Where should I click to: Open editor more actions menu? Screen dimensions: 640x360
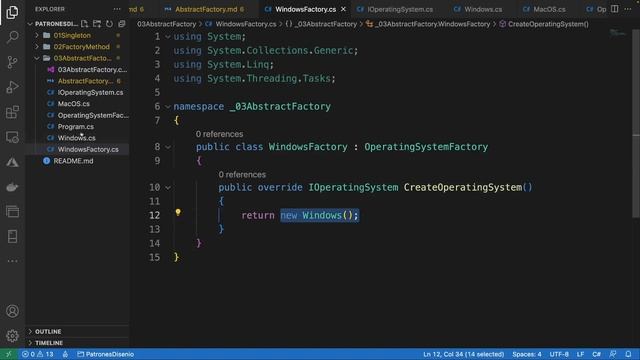[x=628, y=9]
